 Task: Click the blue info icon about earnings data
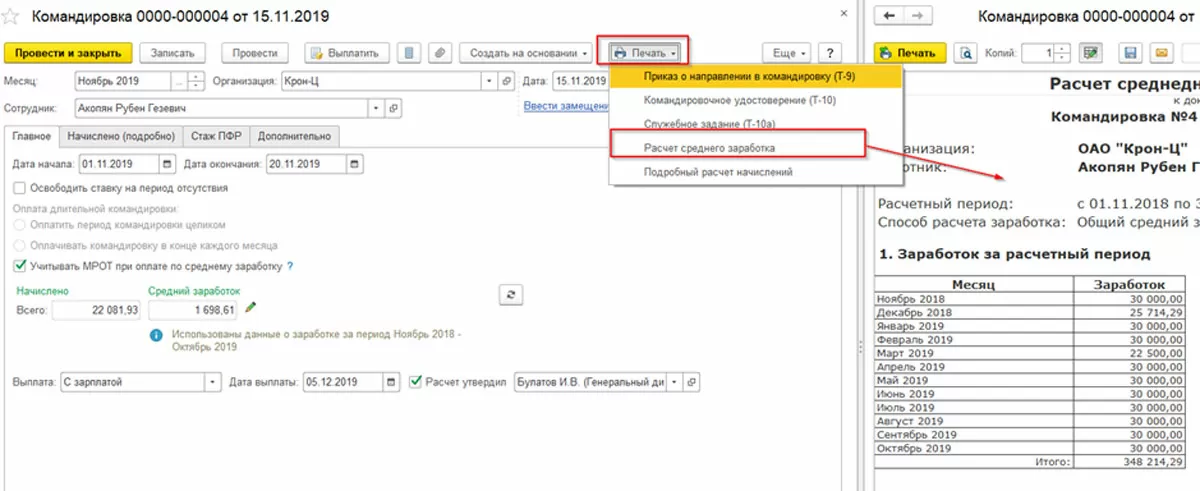coord(157,336)
